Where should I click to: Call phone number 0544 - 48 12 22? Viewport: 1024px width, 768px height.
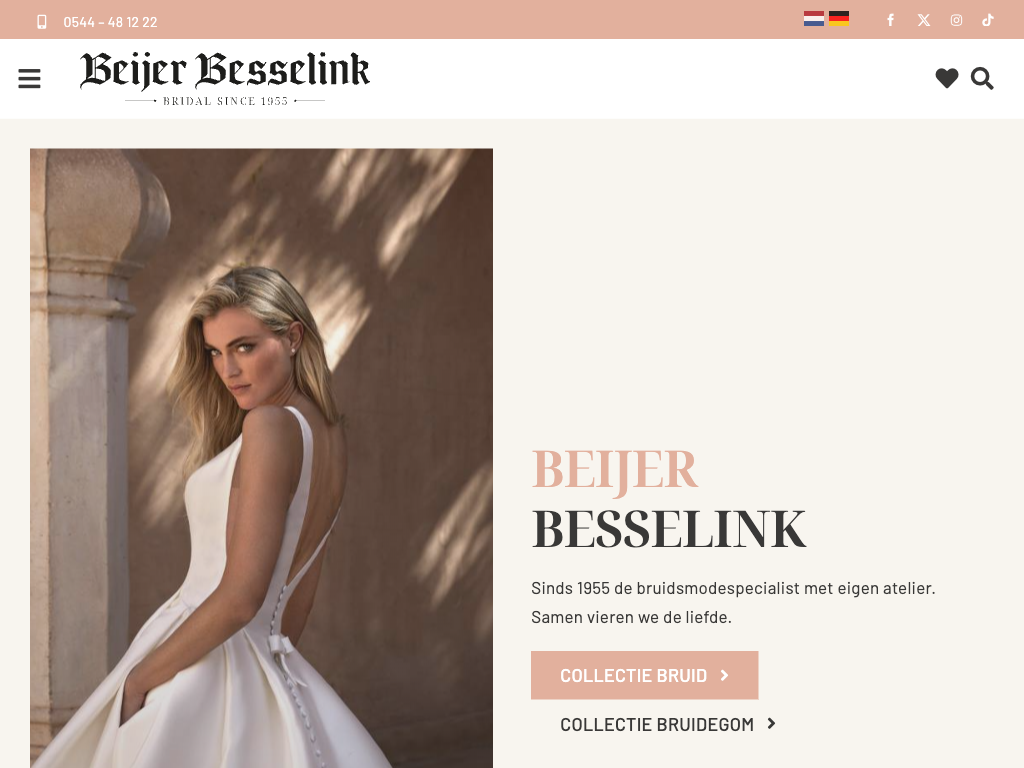110,22
